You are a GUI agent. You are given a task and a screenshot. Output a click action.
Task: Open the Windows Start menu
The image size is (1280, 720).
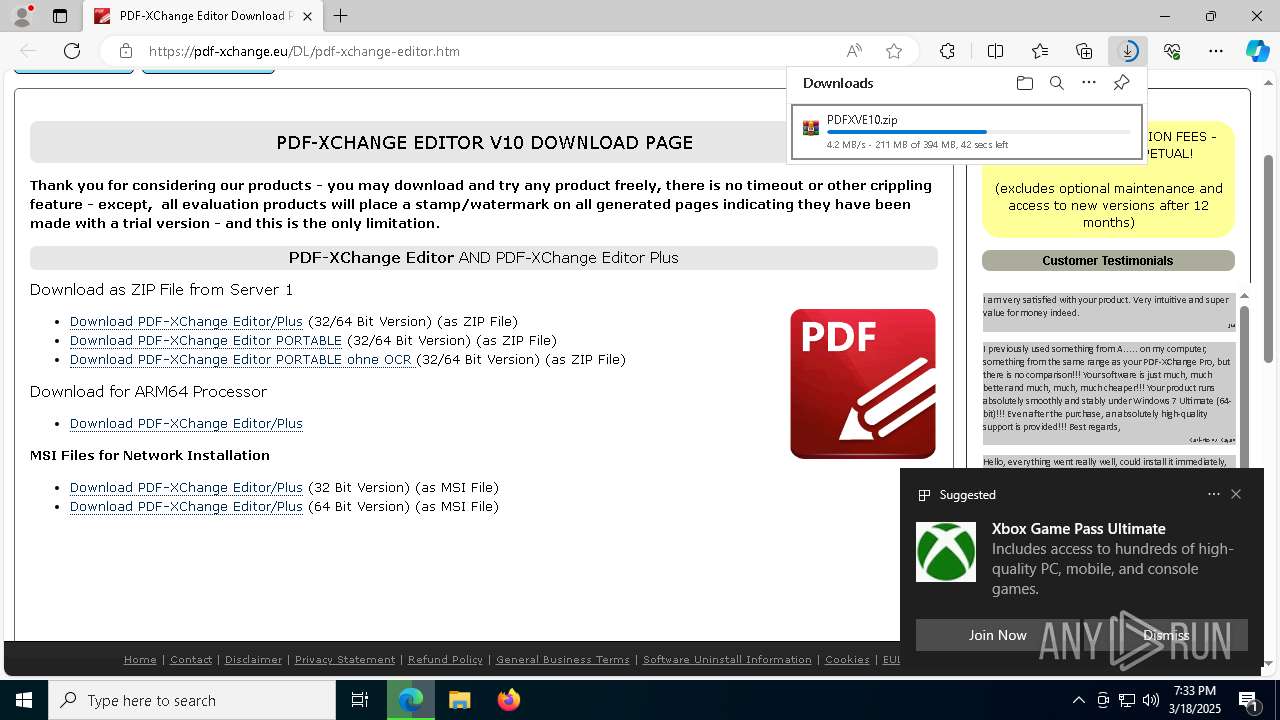click(24, 700)
